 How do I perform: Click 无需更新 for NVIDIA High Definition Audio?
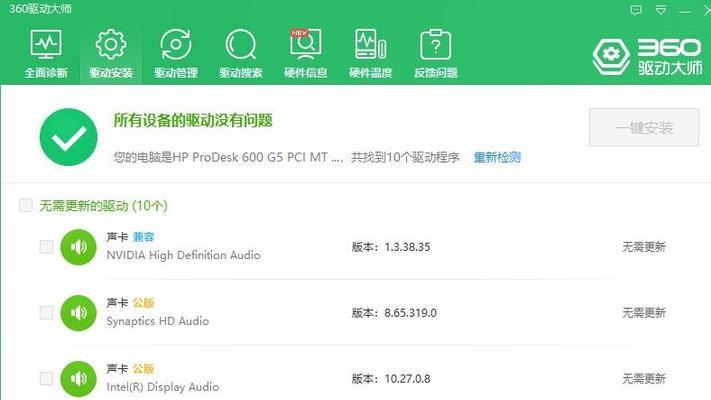pos(644,247)
